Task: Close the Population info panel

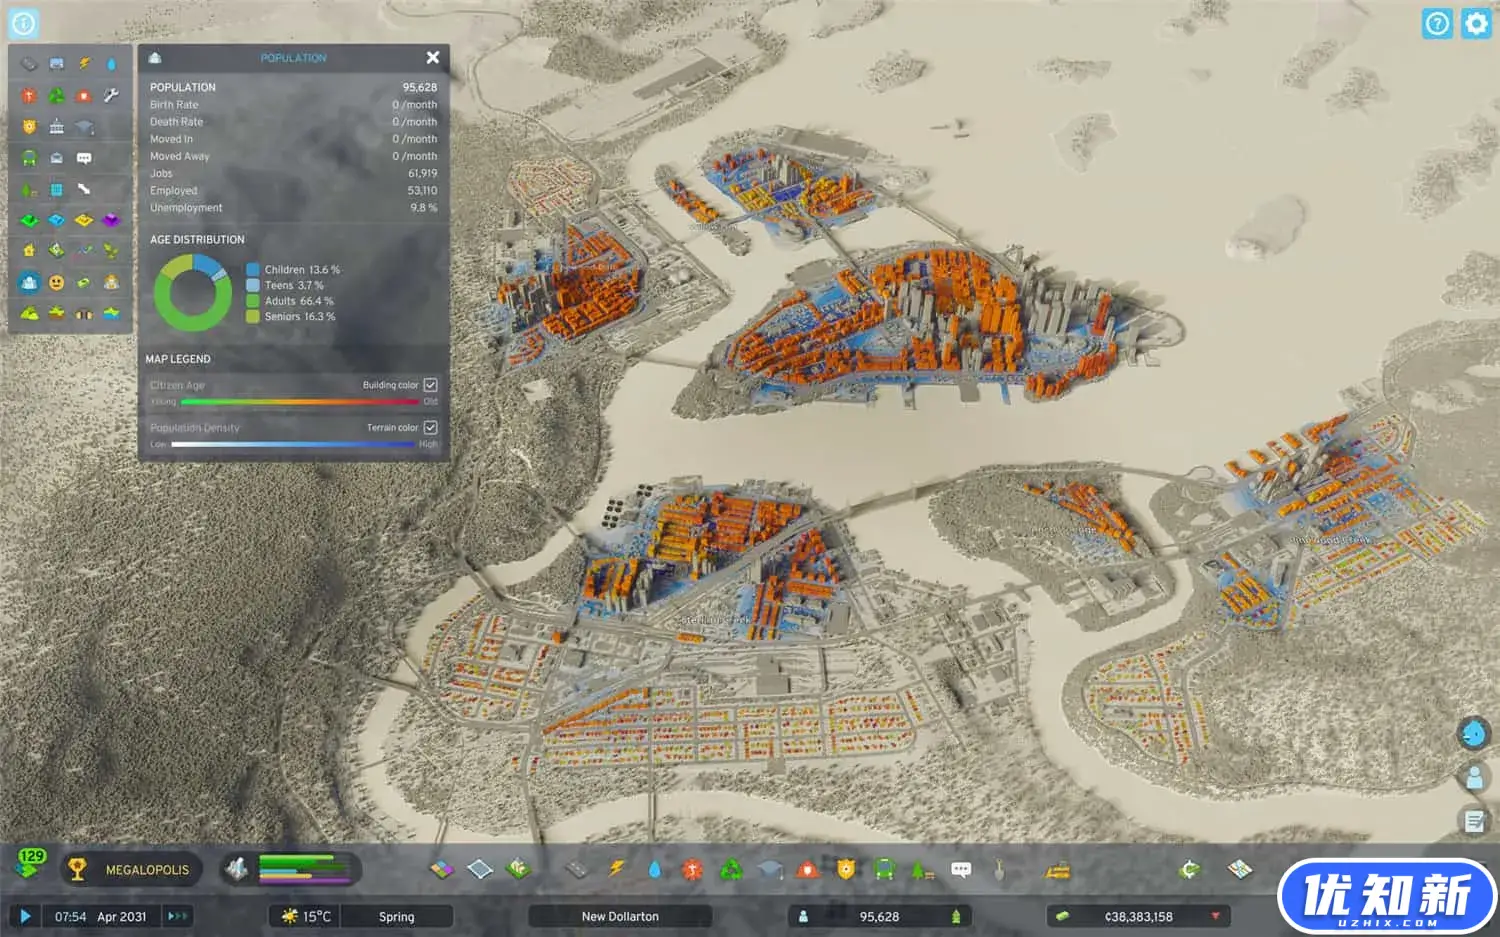Action: click(x=432, y=58)
